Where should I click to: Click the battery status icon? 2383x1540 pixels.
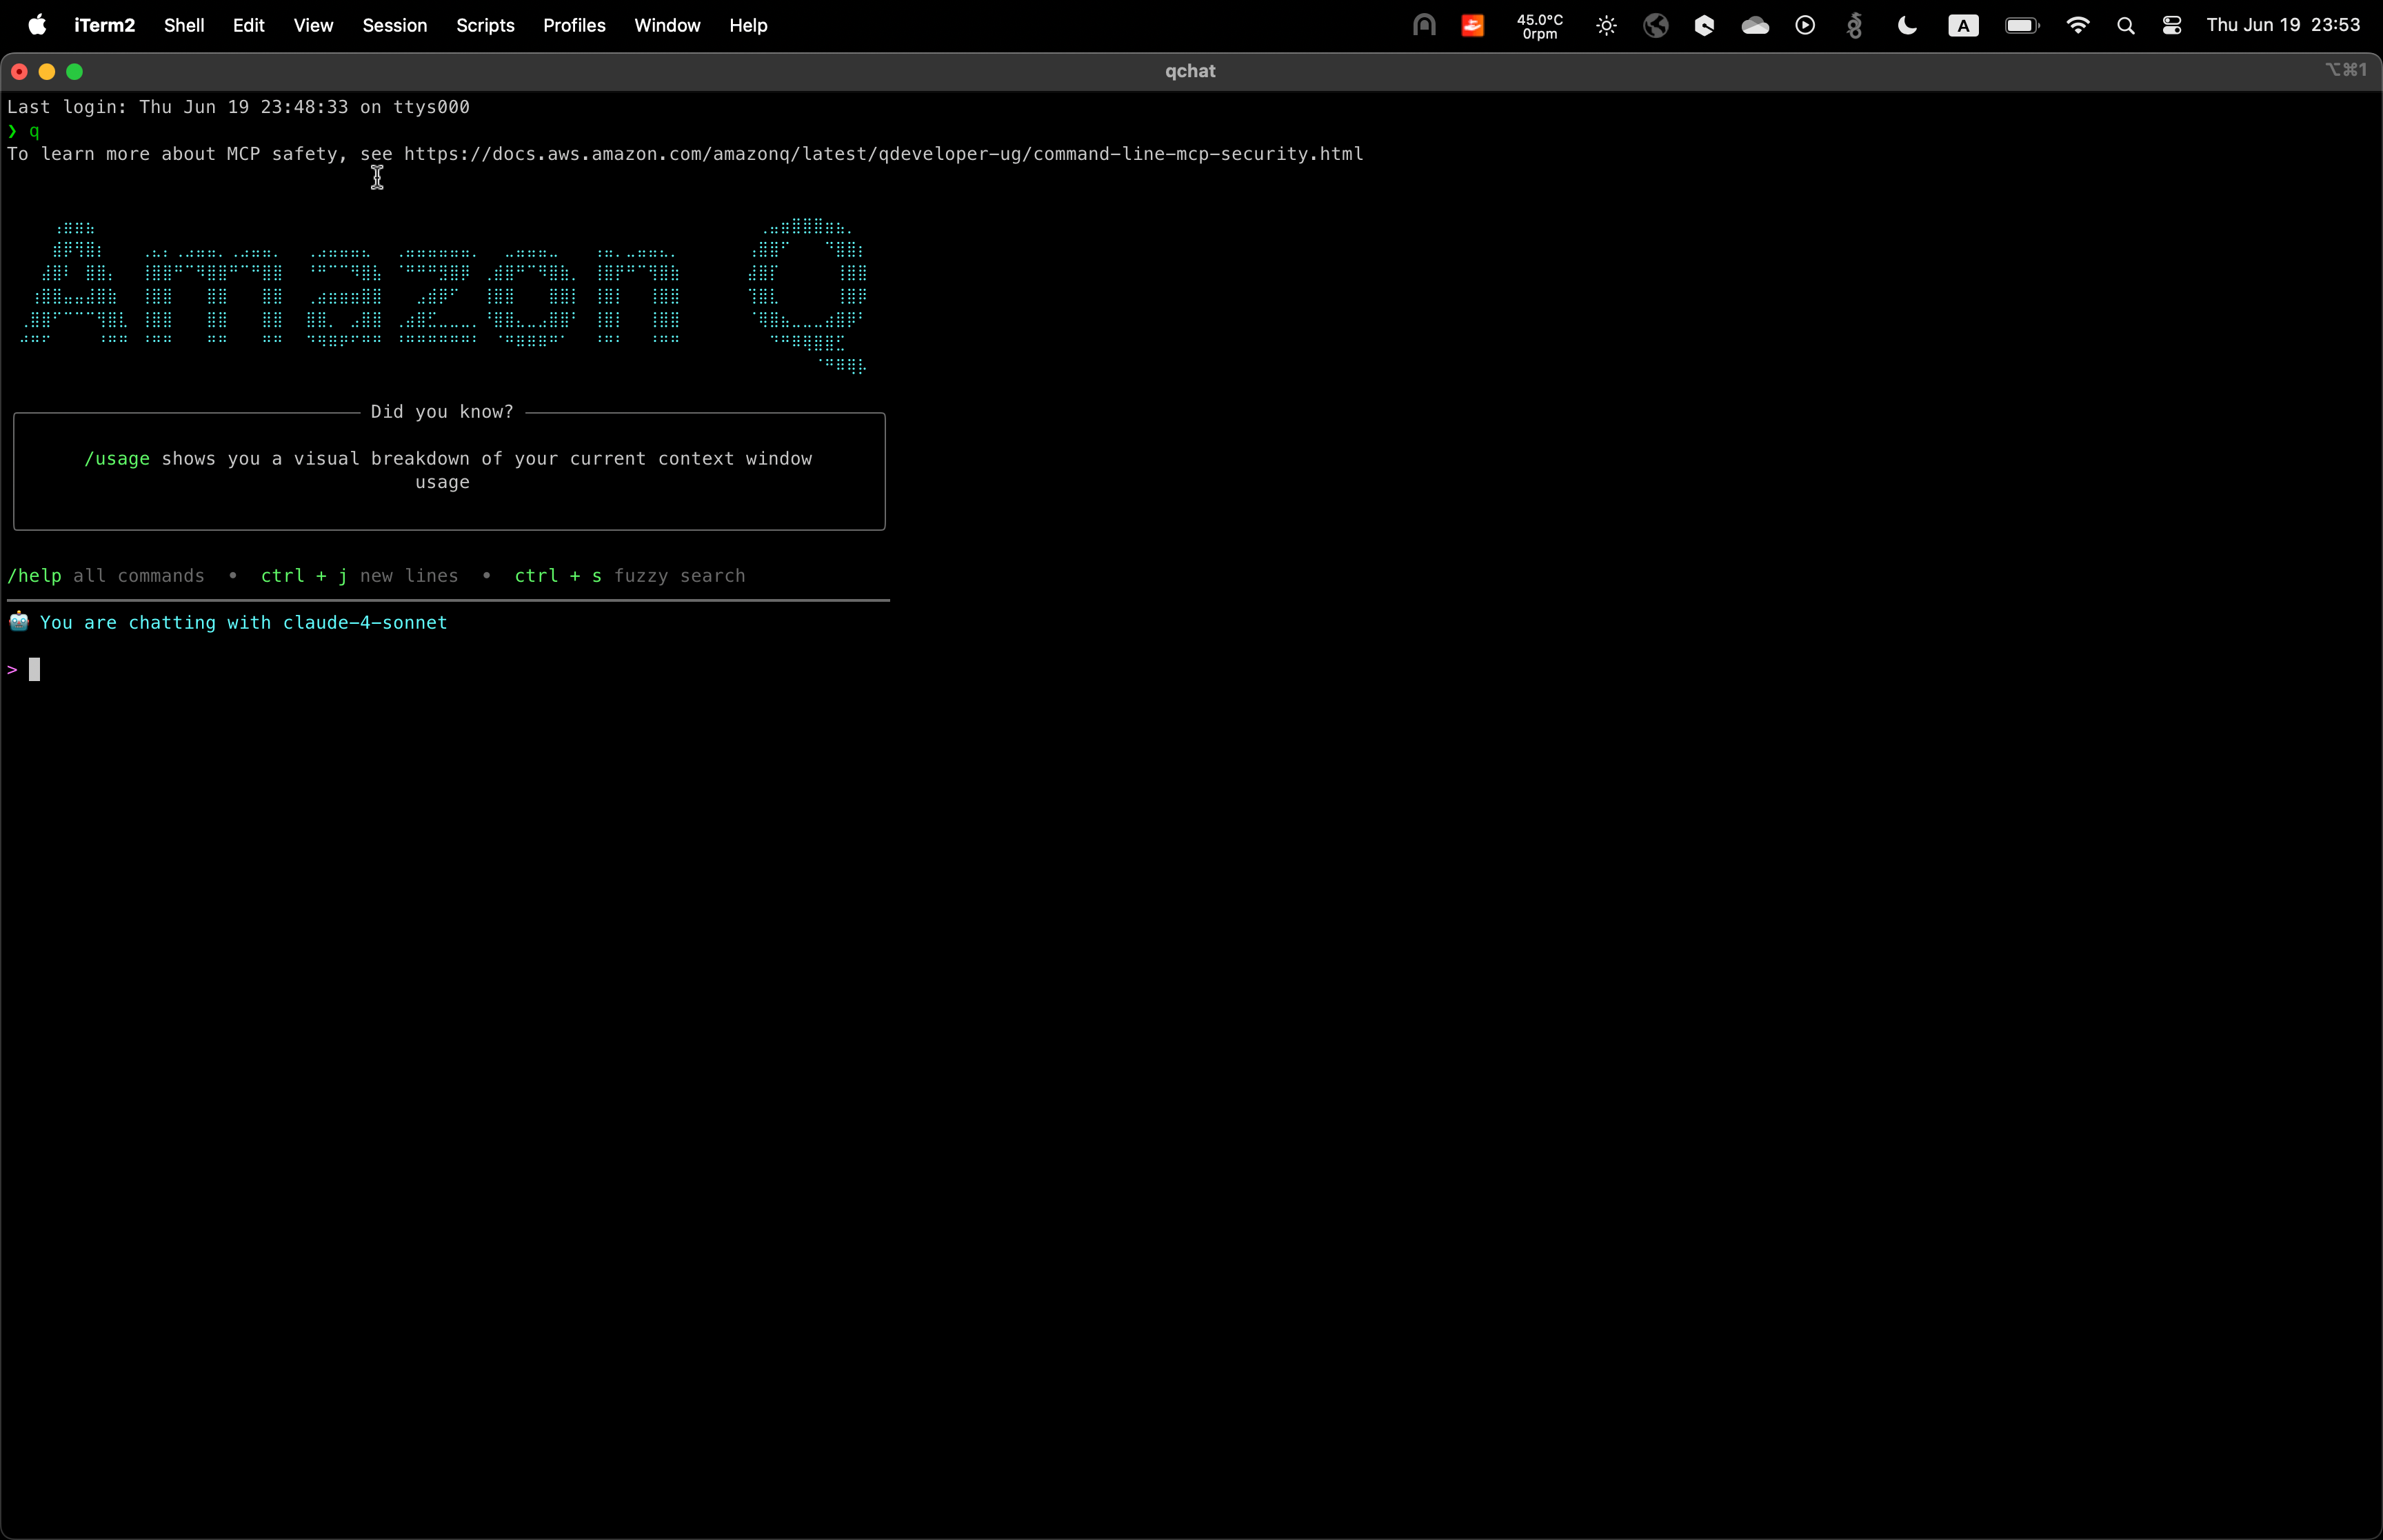coord(2021,26)
